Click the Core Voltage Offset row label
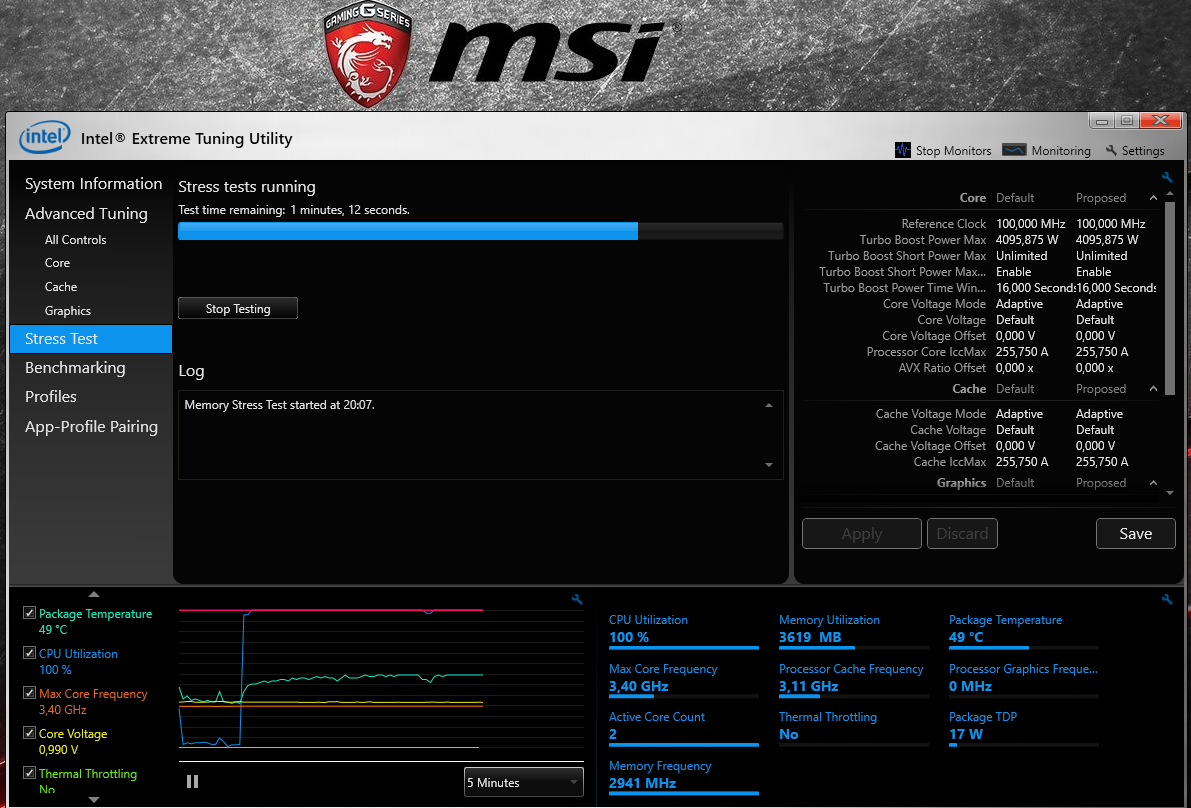Viewport: 1191px width, 808px height. [934, 336]
